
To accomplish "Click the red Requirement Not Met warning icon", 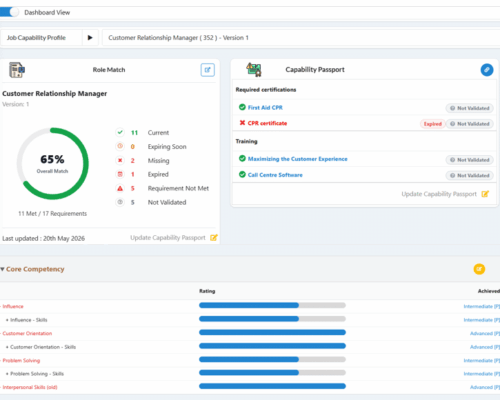I will tap(120, 188).
